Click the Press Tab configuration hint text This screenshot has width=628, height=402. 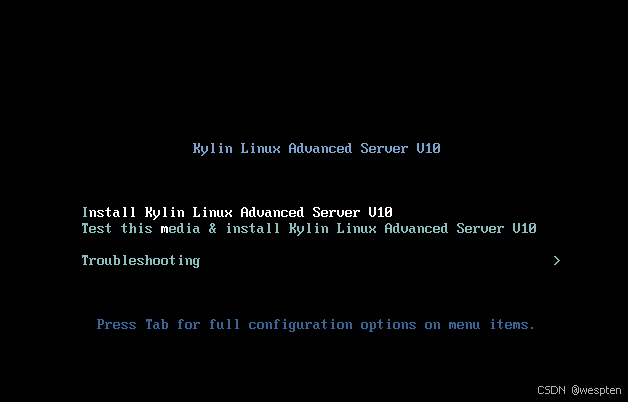316,324
